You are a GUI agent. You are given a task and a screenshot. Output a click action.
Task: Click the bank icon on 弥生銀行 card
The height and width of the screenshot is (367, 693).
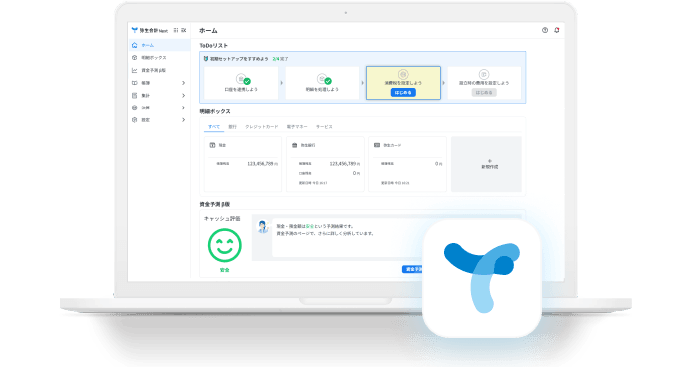point(295,145)
